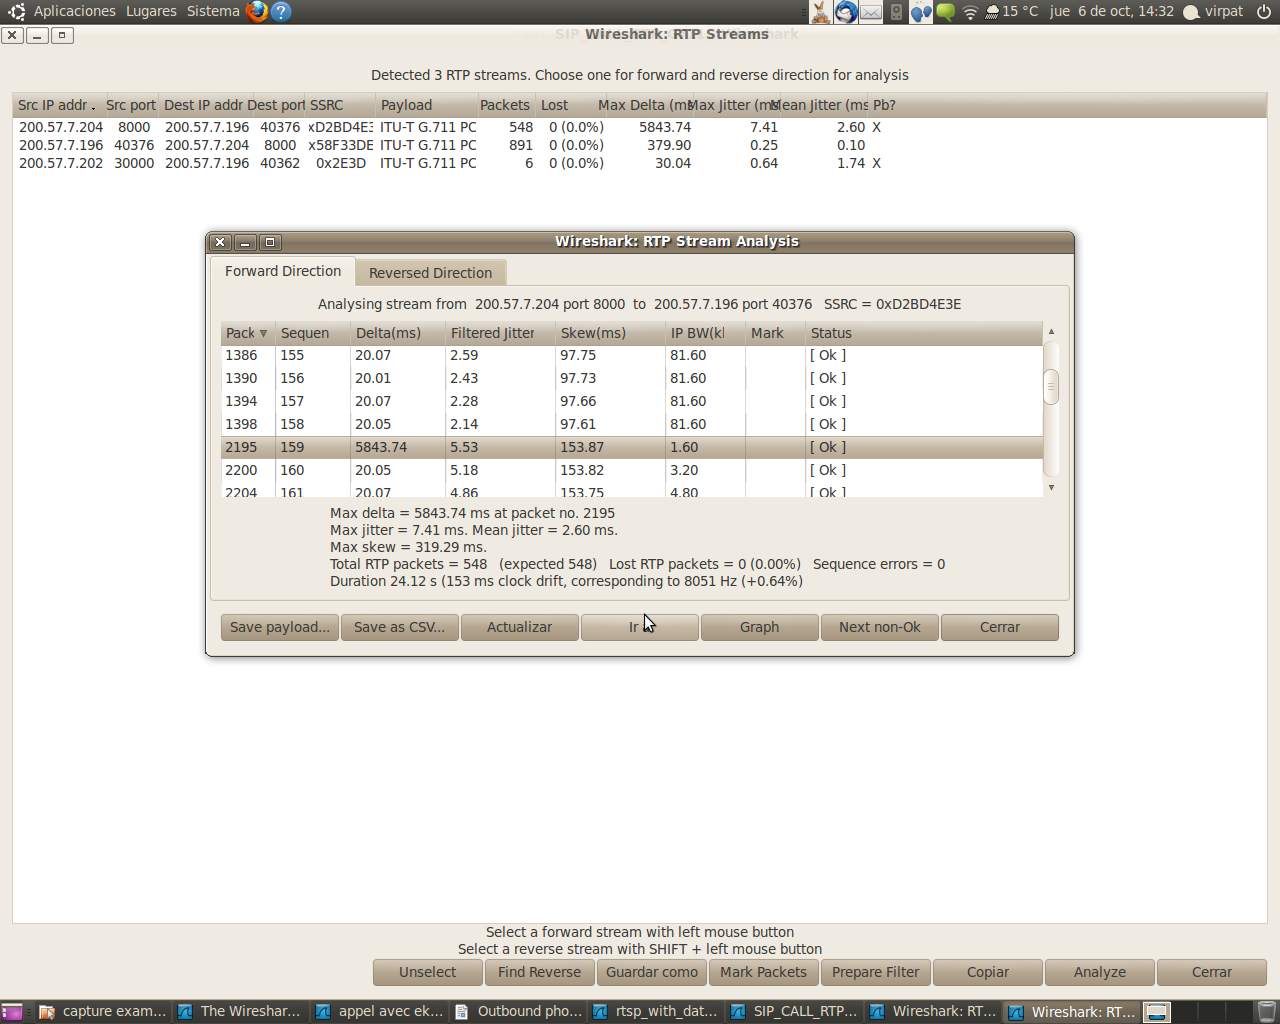Sort by Filtered Jitter column header
The image size is (1280, 1024).
tap(500, 333)
